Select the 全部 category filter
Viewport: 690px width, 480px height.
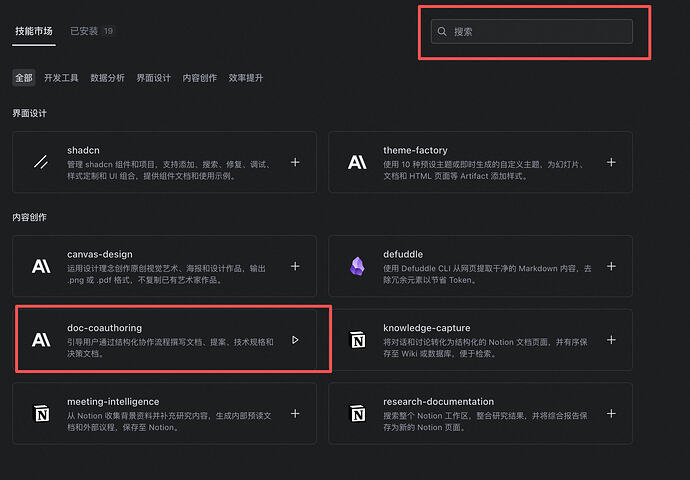point(24,78)
